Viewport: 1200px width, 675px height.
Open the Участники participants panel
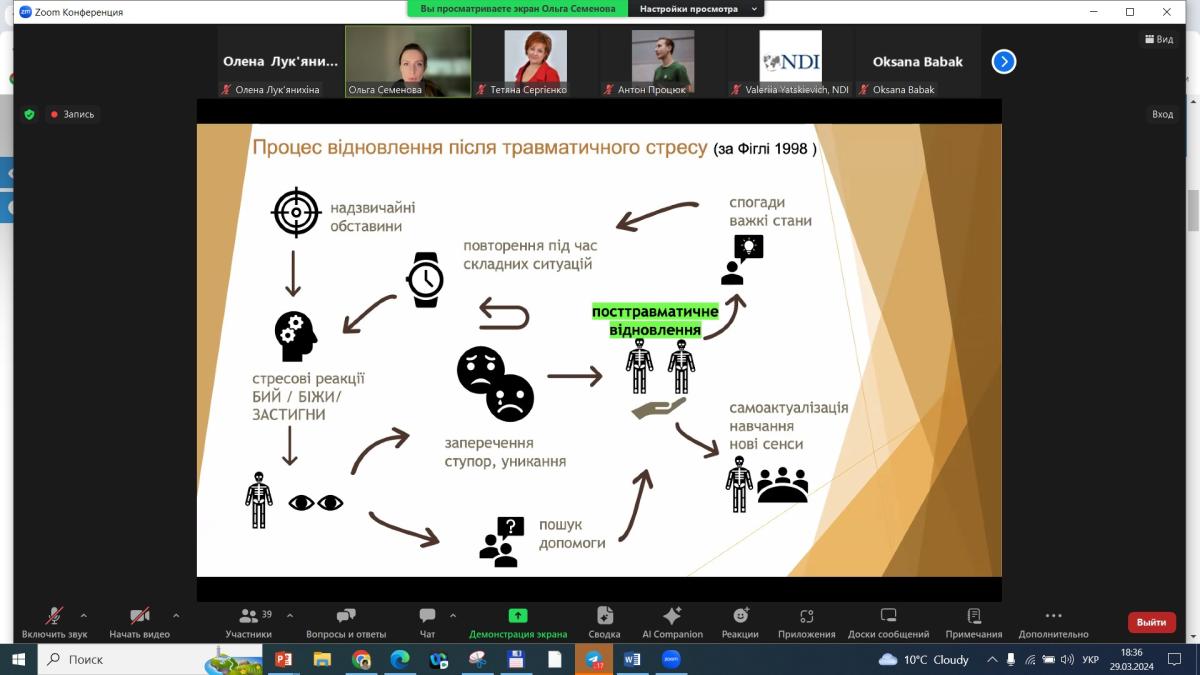click(x=249, y=622)
